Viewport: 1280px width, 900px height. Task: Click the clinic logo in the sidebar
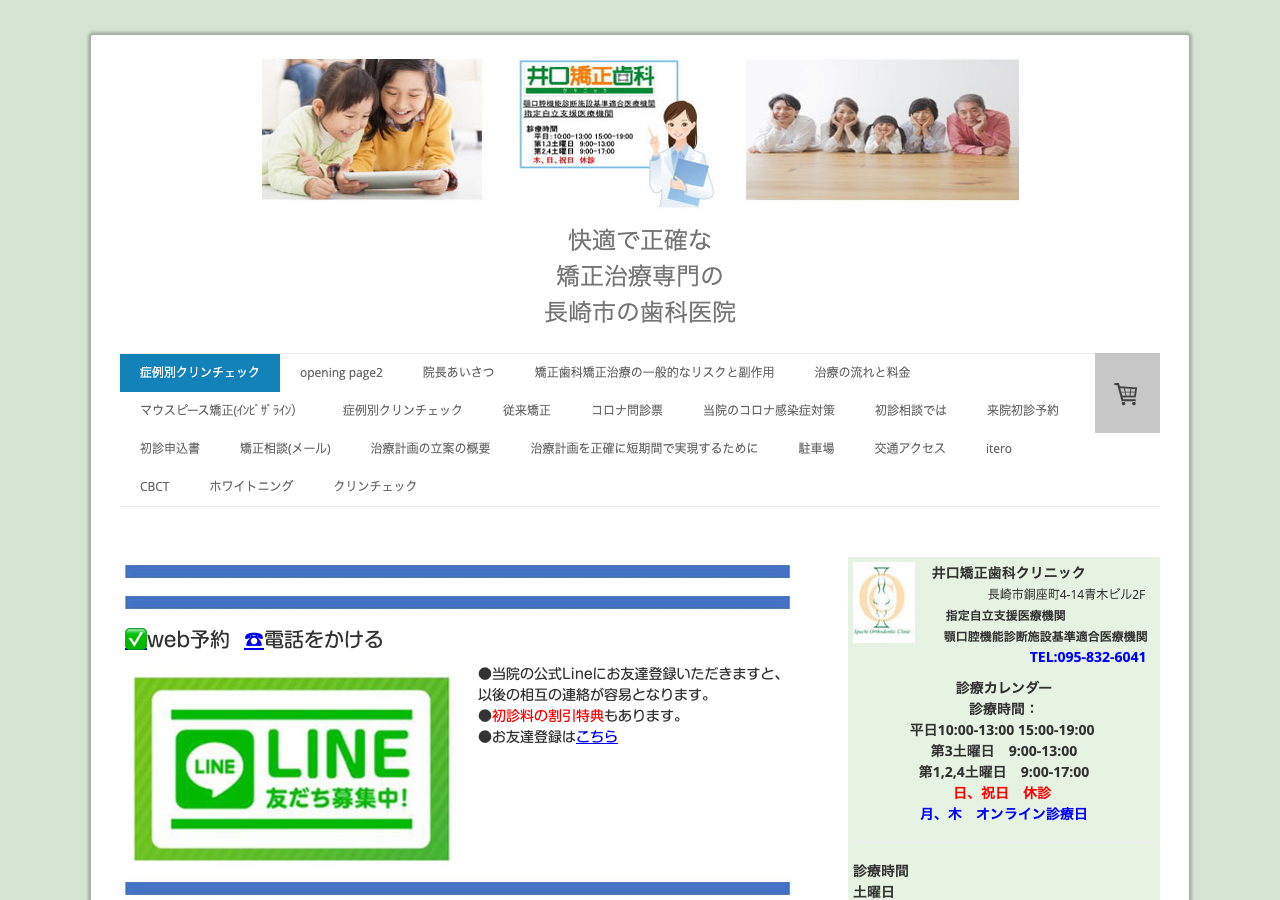coord(883,602)
